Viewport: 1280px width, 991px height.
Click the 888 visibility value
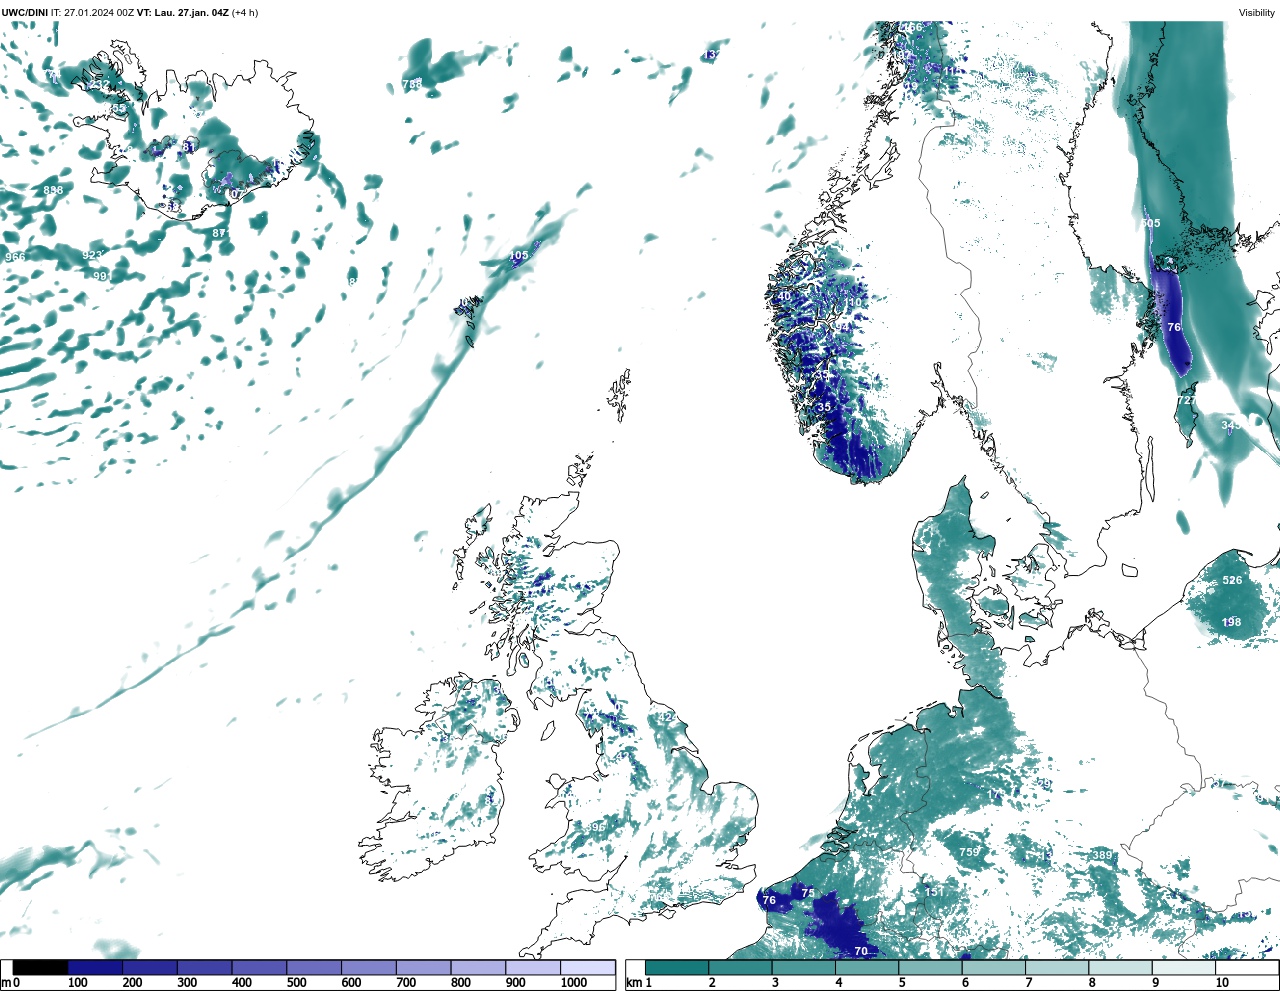[x=53, y=190]
